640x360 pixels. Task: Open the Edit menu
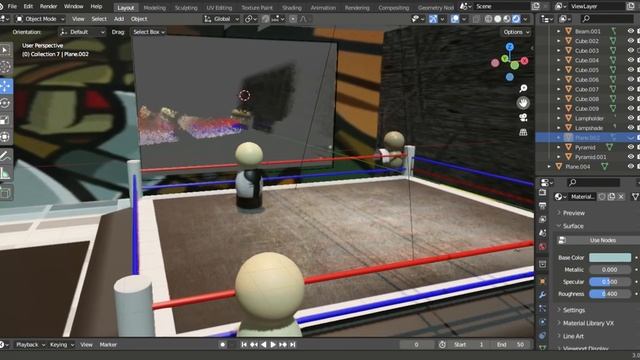[28, 7]
